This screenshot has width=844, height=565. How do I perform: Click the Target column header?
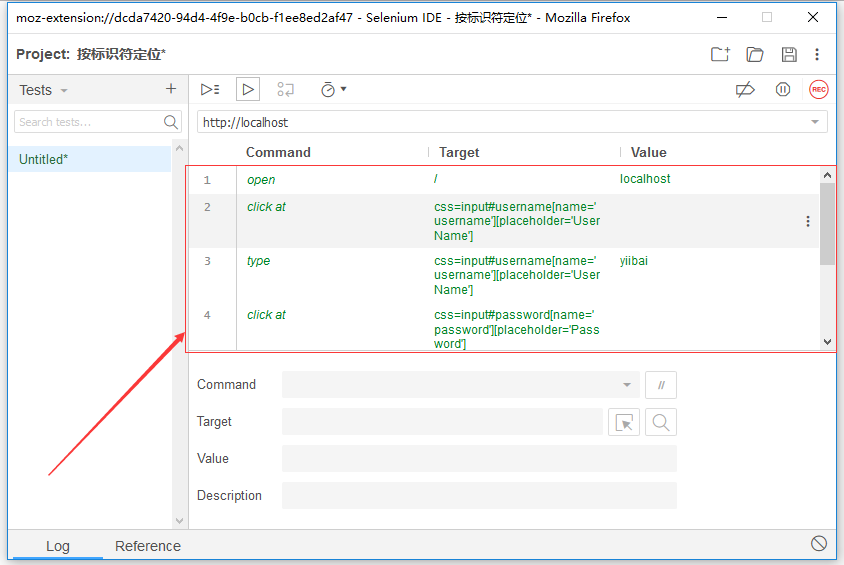click(x=459, y=152)
